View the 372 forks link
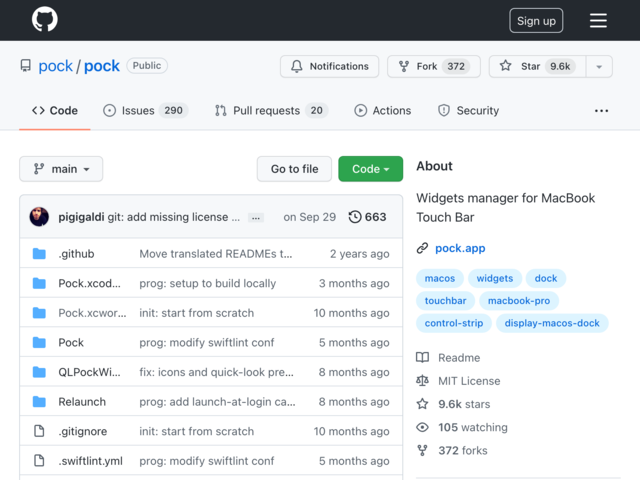640x480 pixels. (x=452, y=451)
